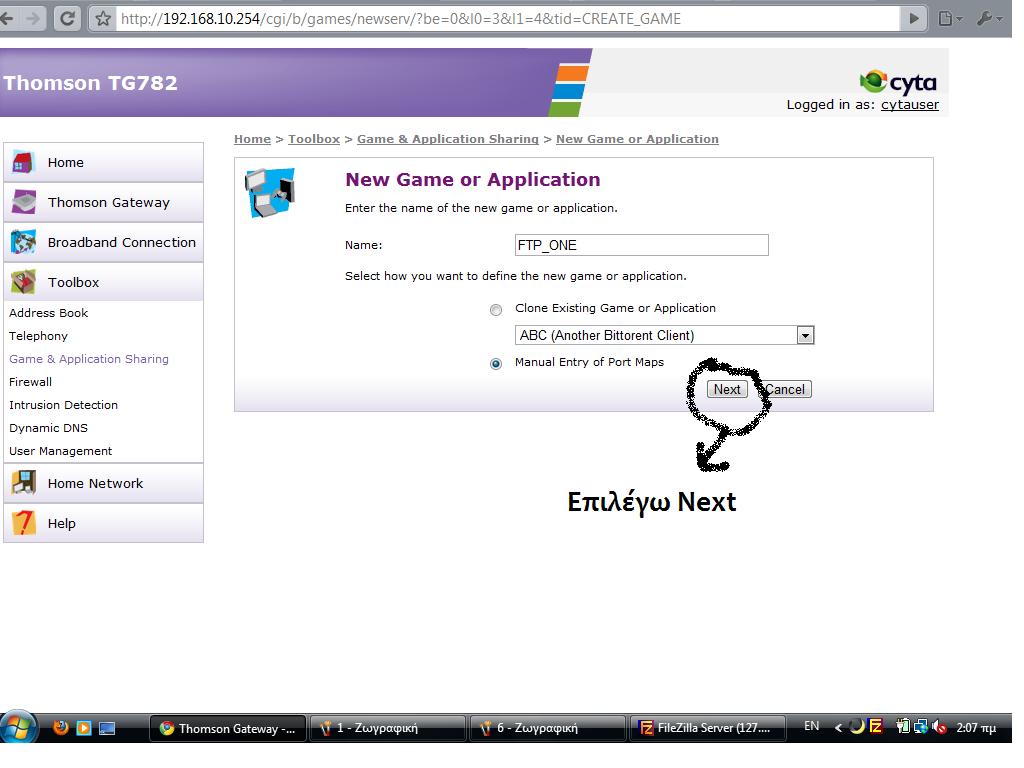The height and width of the screenshot is (768, 1024).
Task: Select Clone Existing Game or Application radio
Action: [496, 310]
